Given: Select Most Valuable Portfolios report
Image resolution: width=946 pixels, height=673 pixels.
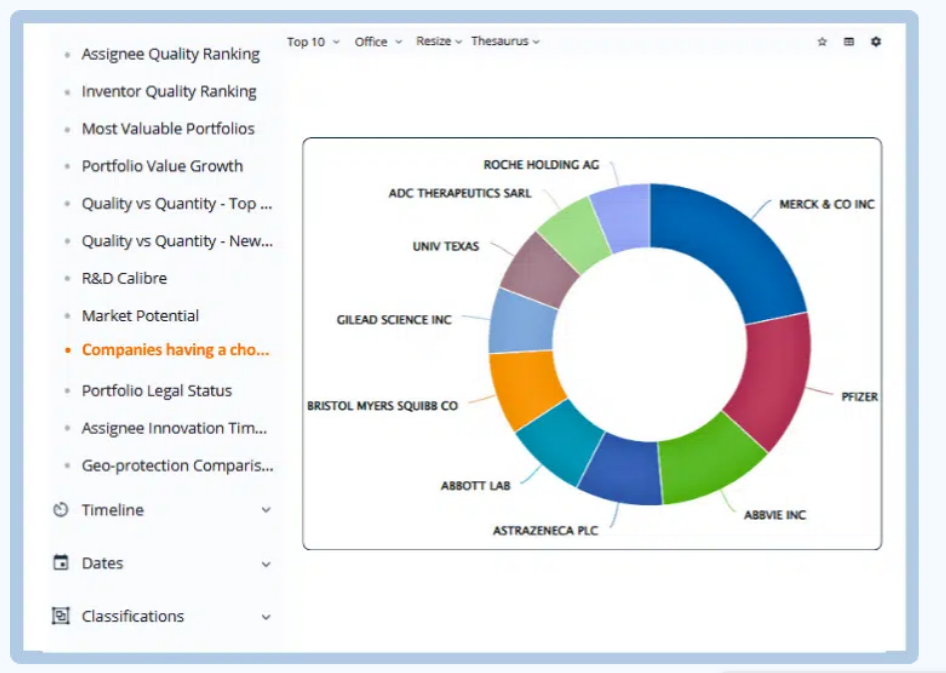Looking at the screenshot, I should (x=168, y=129).
